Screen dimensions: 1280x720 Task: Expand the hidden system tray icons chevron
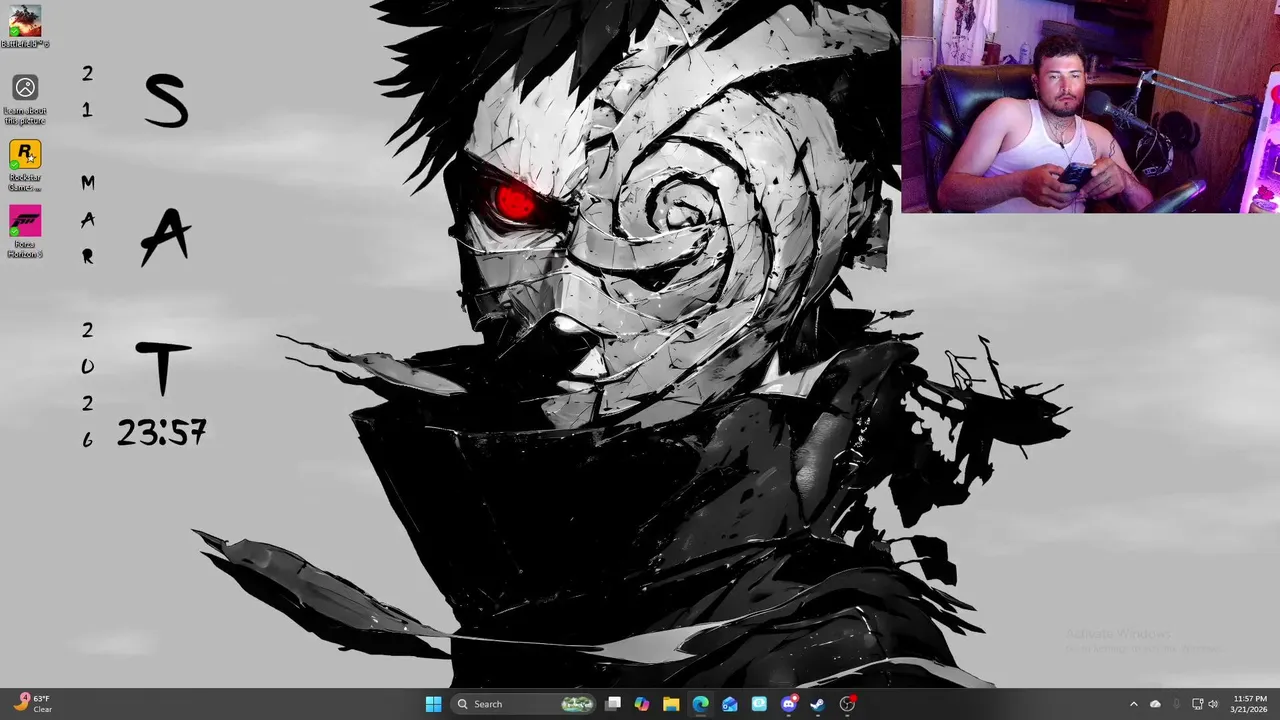tap(1133, 704)
